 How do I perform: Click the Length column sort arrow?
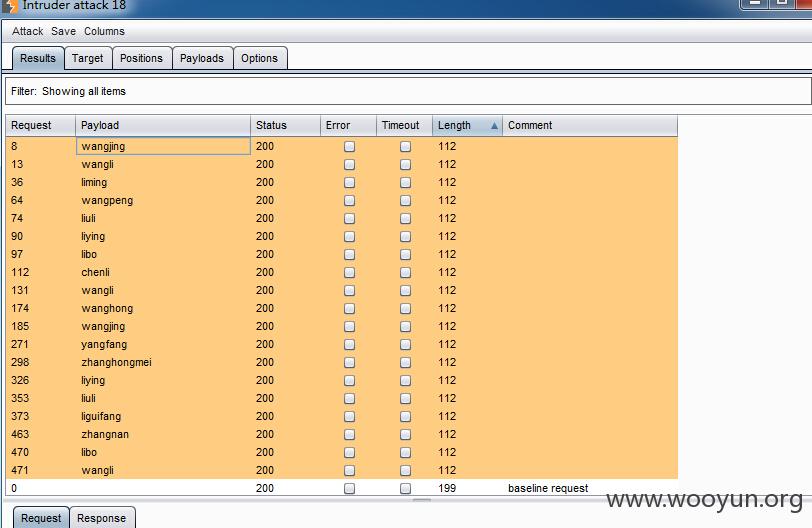[x=494, y=125]
